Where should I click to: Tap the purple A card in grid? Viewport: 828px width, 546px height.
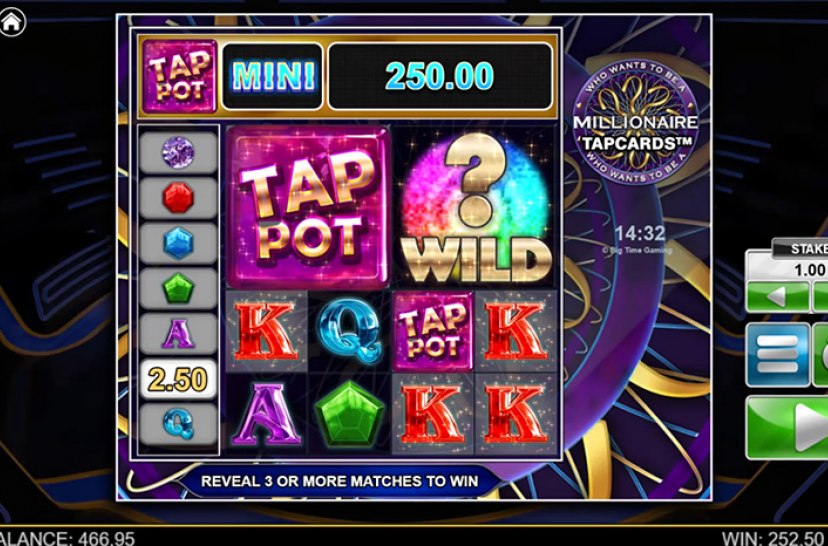tap(267, 413)
